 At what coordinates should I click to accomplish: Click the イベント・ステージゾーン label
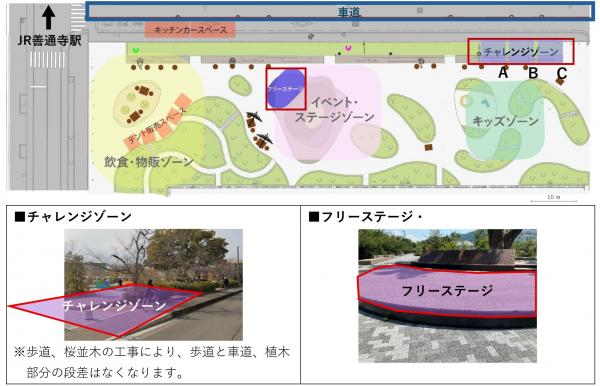pos(334,109)
